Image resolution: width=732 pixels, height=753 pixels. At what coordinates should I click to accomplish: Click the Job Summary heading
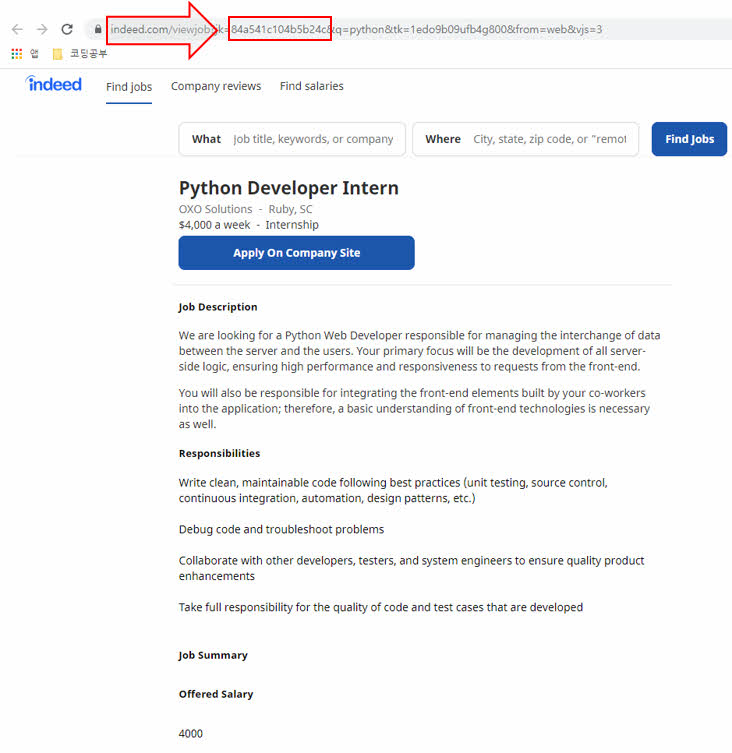coord(213,656)
